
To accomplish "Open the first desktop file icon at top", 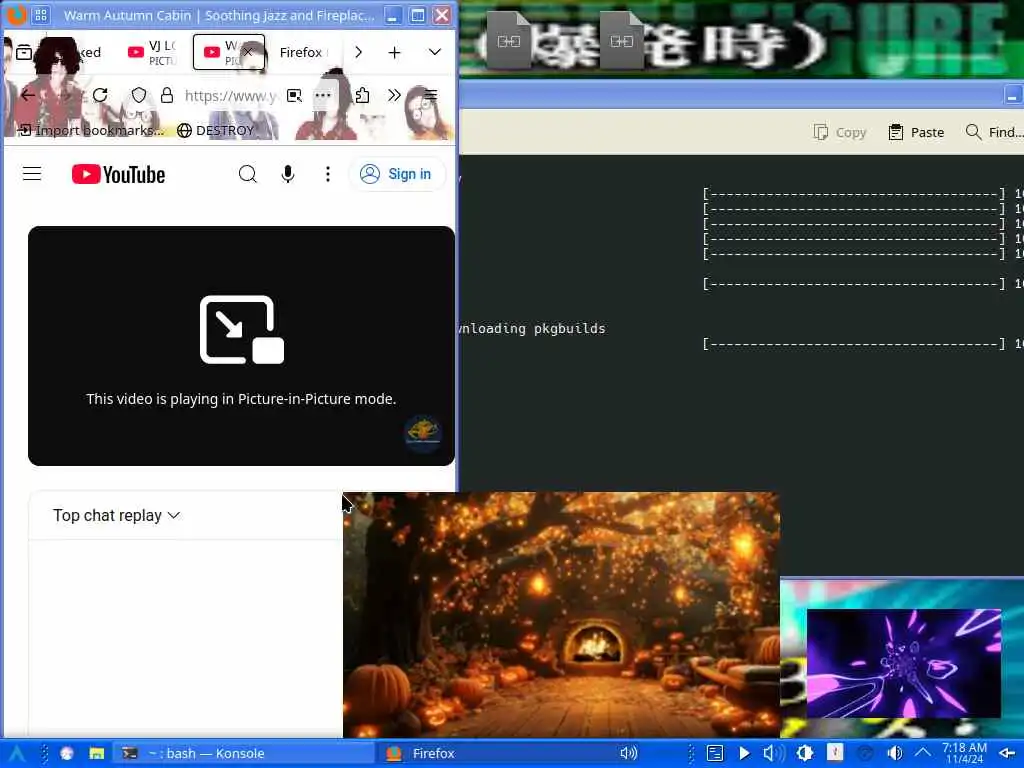I will (509, 40).
